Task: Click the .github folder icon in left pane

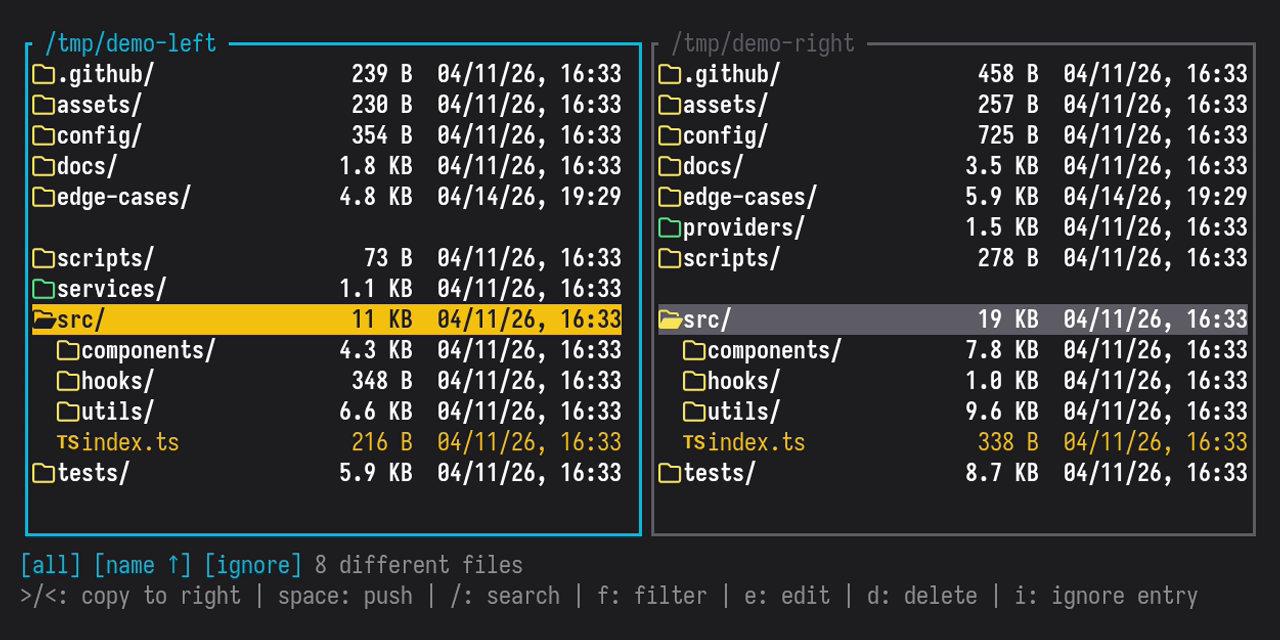Action: pos(43,74)
